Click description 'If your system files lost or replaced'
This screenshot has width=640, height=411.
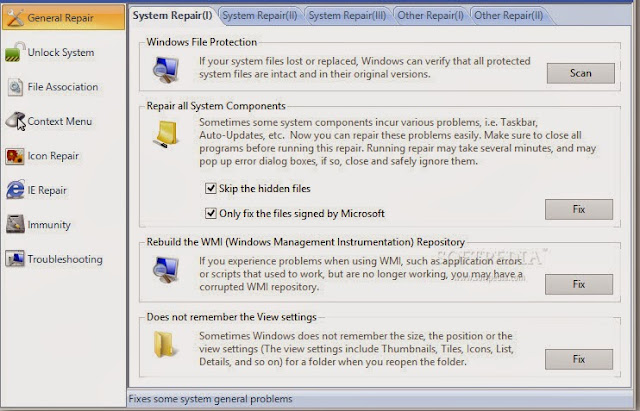pos(364,67)
